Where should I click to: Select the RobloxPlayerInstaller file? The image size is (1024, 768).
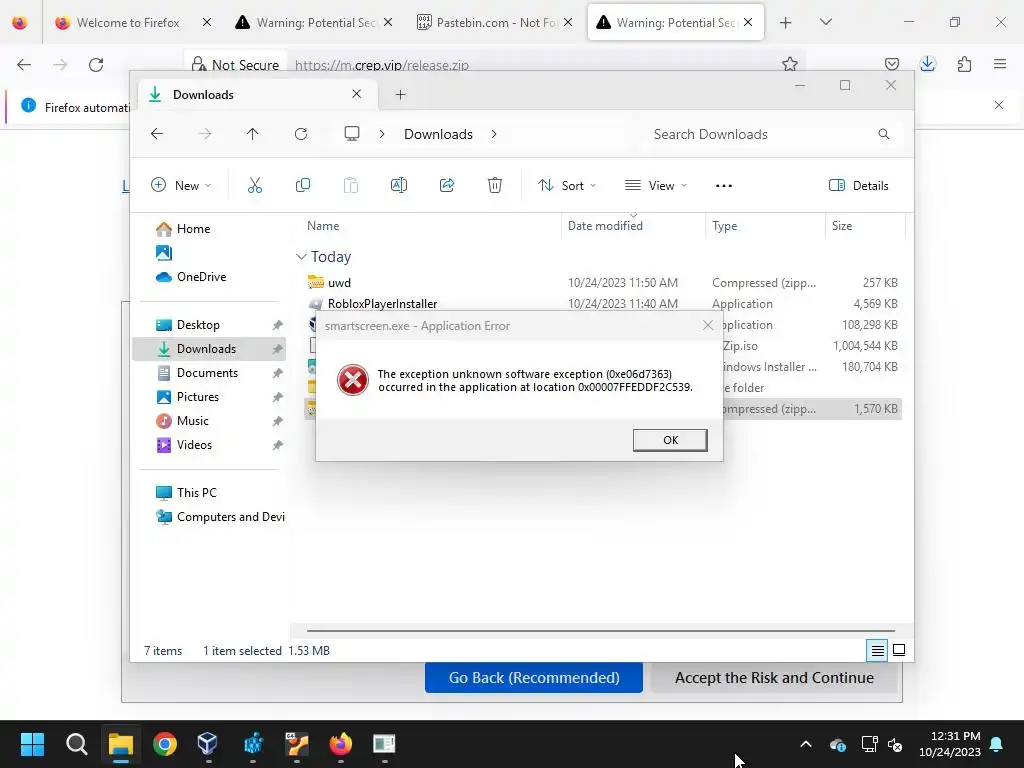(383, 304)
